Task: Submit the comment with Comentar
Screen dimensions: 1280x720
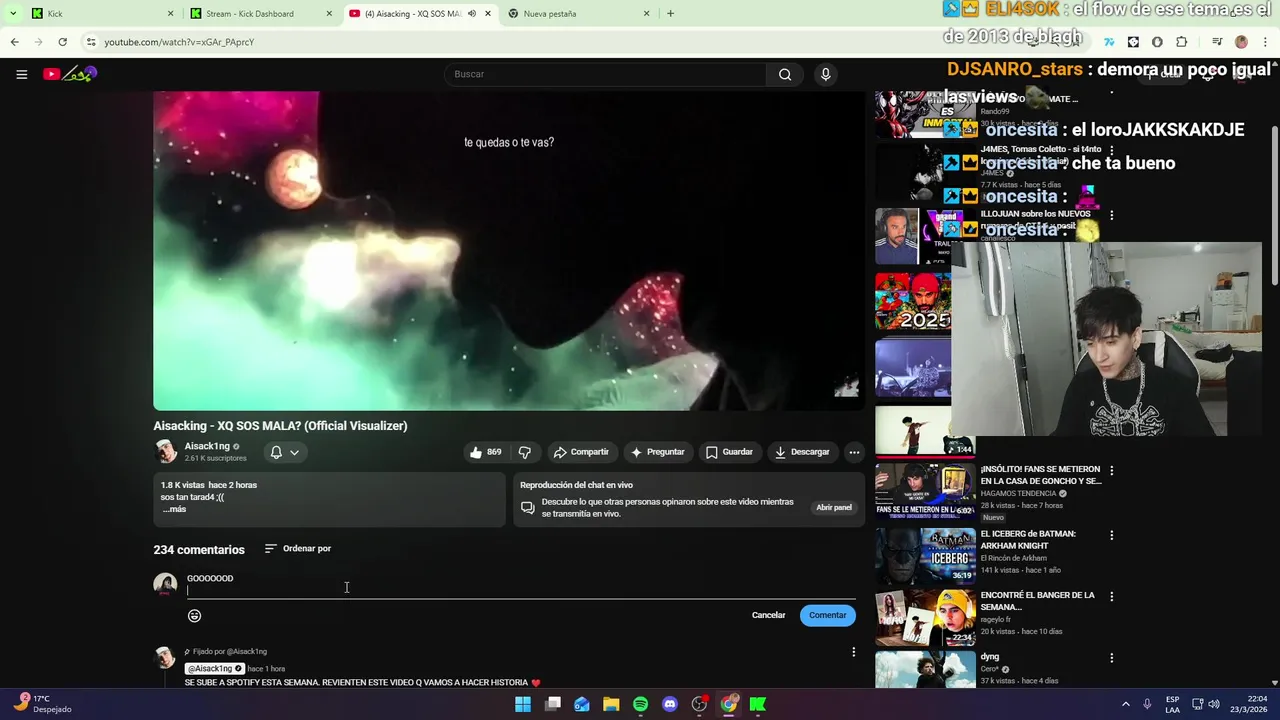Action: point(827,615)
